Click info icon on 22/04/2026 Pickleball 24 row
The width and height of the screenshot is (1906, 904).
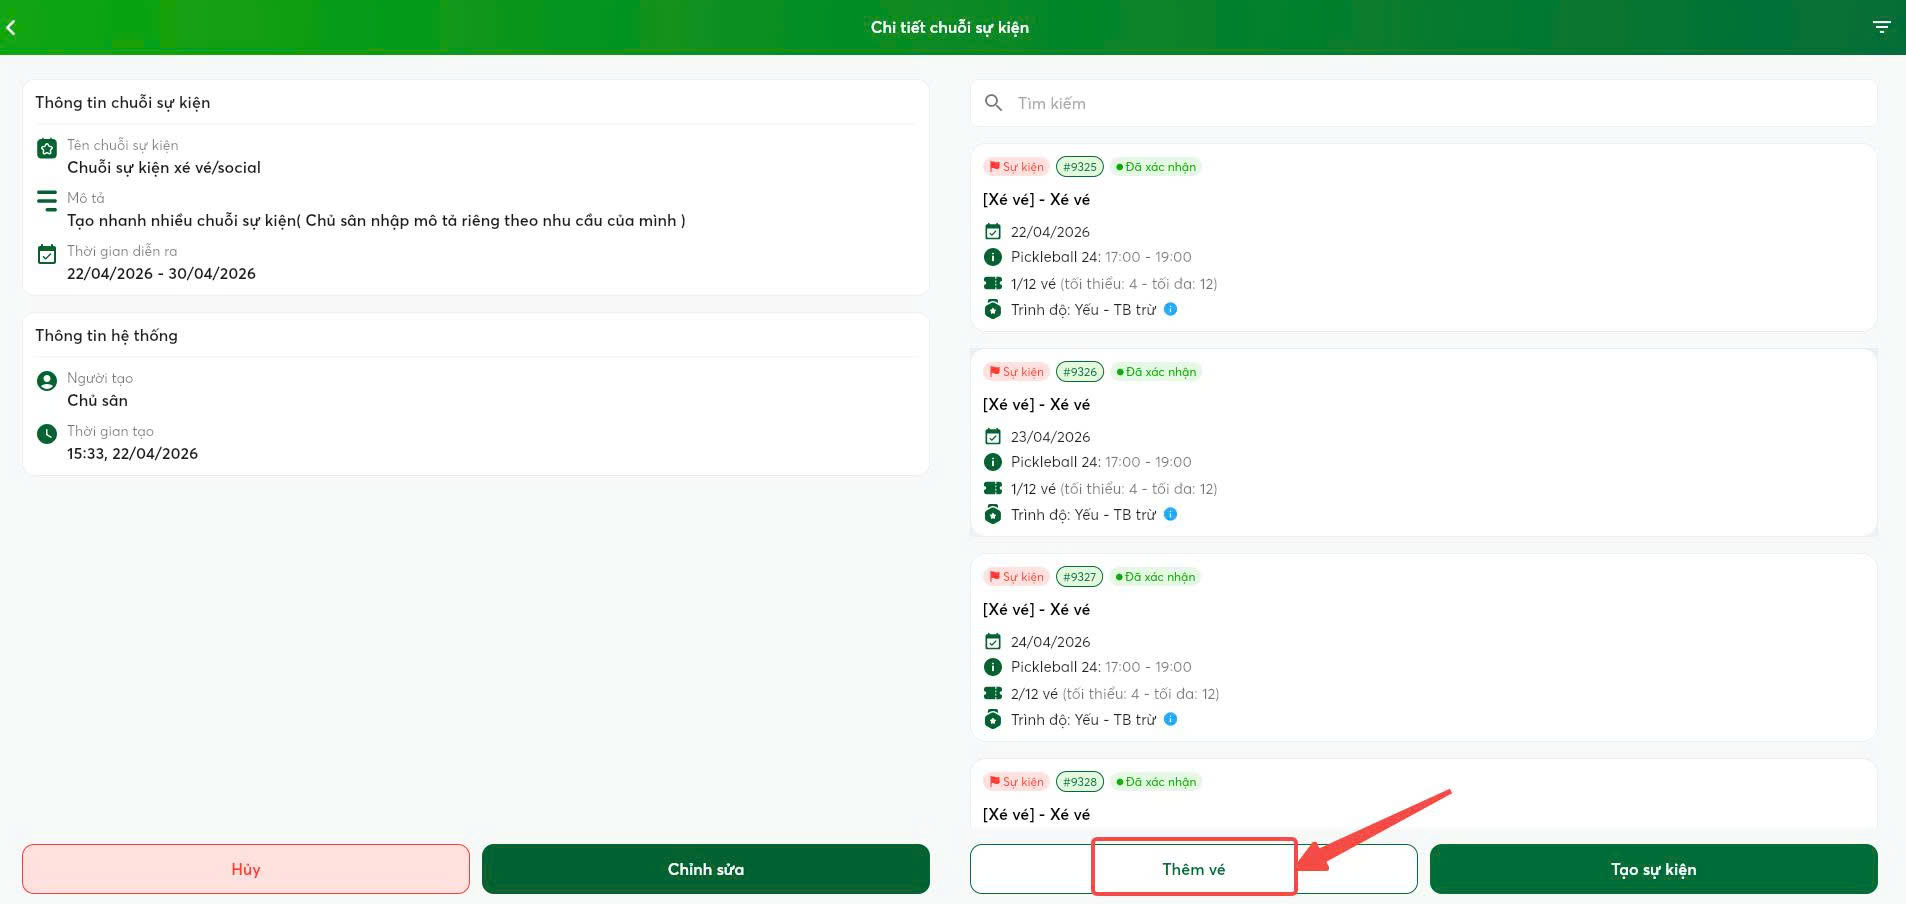click(993, 257)
